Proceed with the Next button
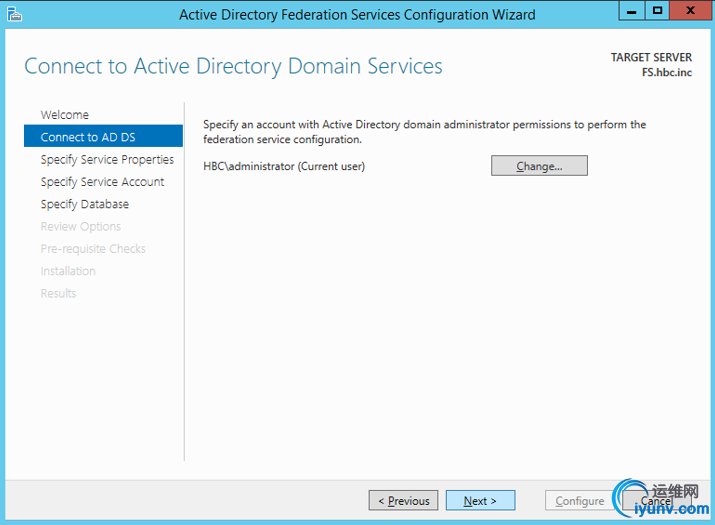Screen dimensions: 715x525 click(480, 500)
